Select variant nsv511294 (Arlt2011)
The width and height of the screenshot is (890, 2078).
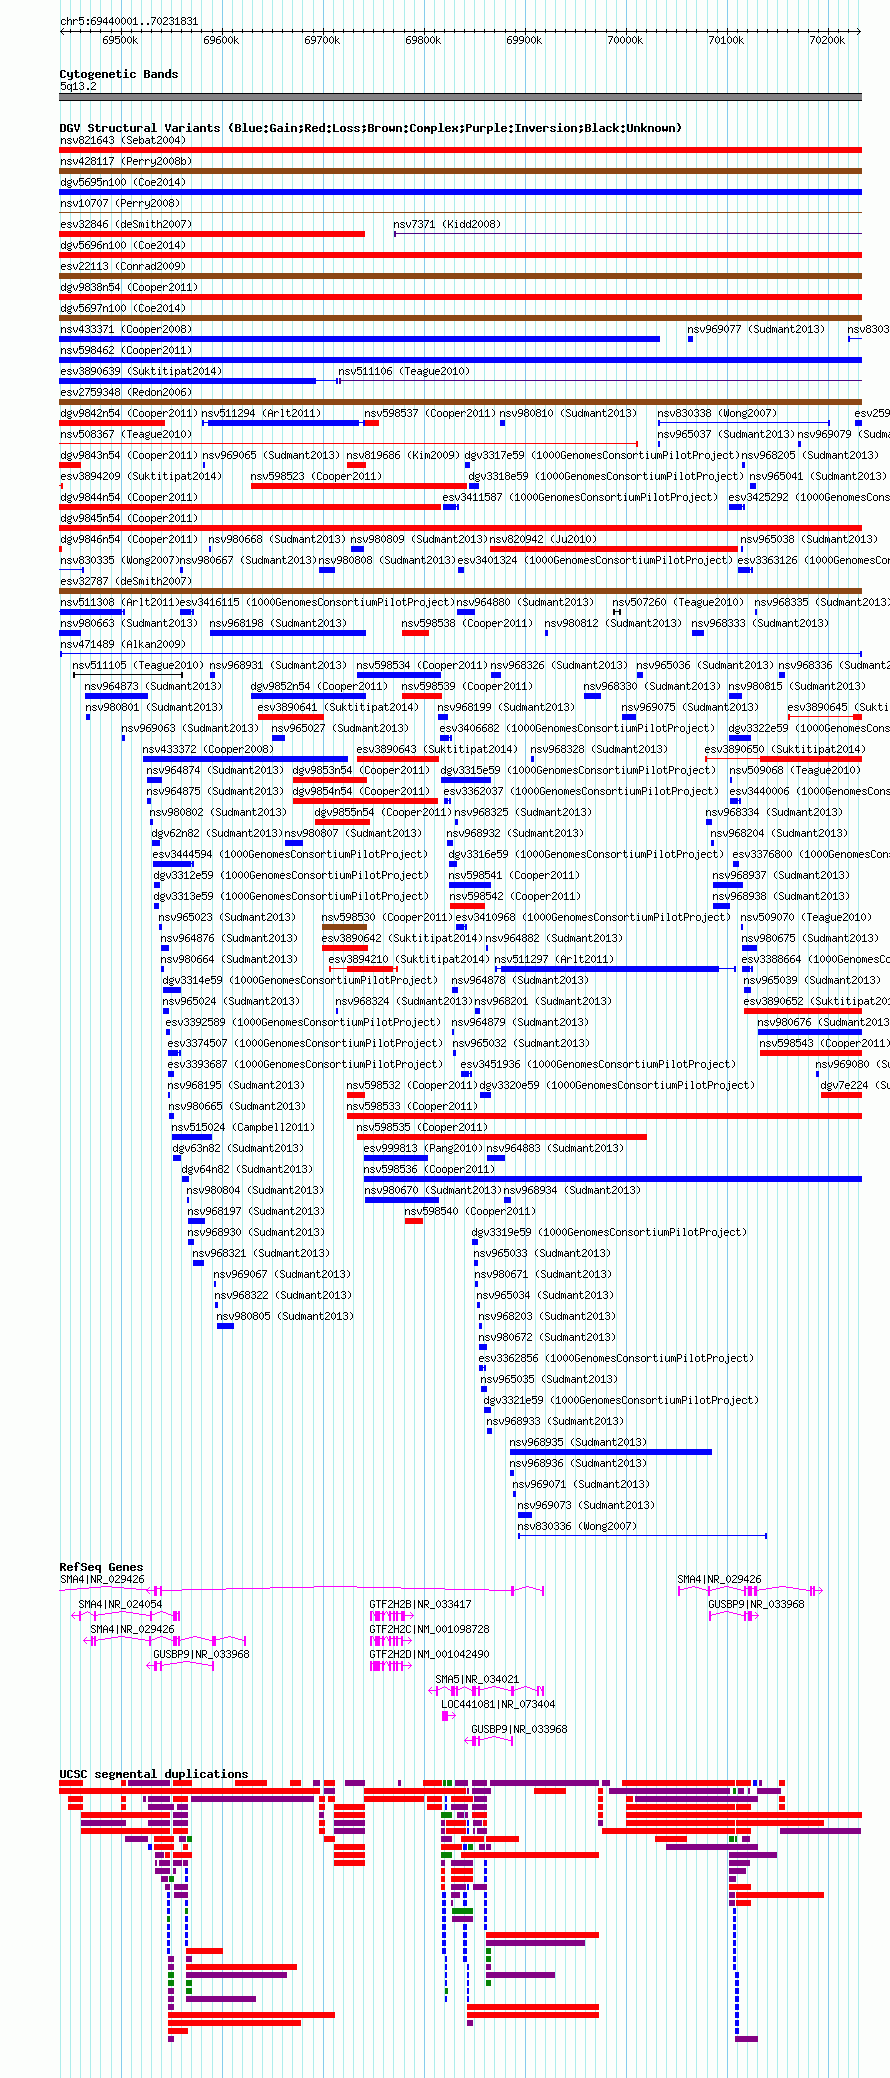pos(261,414)
